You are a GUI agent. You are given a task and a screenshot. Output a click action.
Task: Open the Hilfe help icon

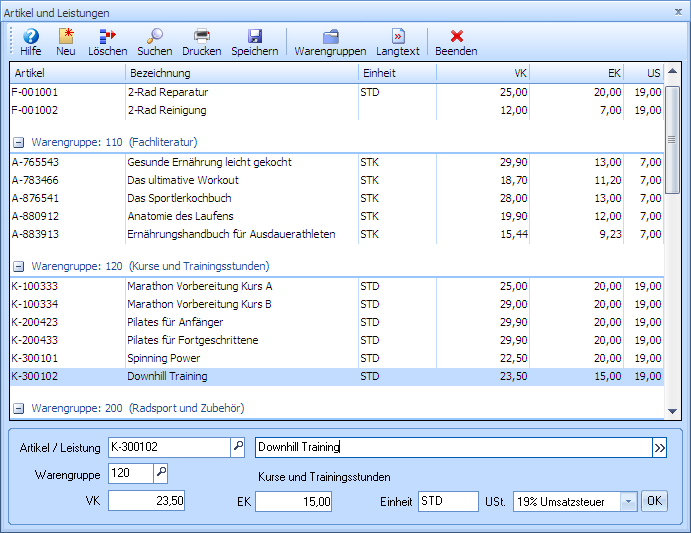(30, 42)
